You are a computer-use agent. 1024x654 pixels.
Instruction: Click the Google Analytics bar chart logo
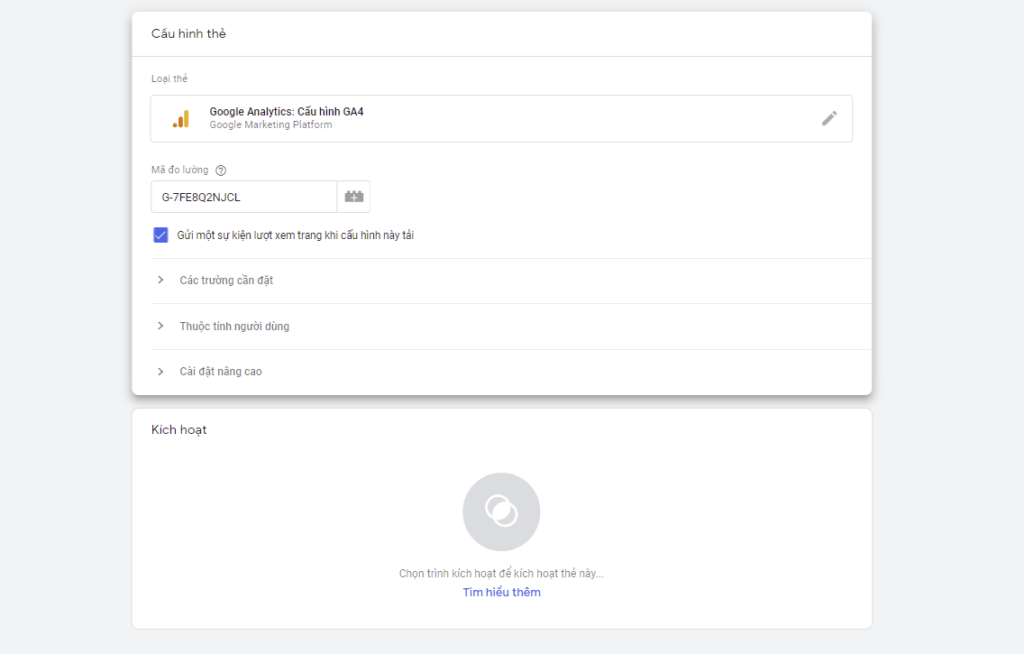[181, 119]
